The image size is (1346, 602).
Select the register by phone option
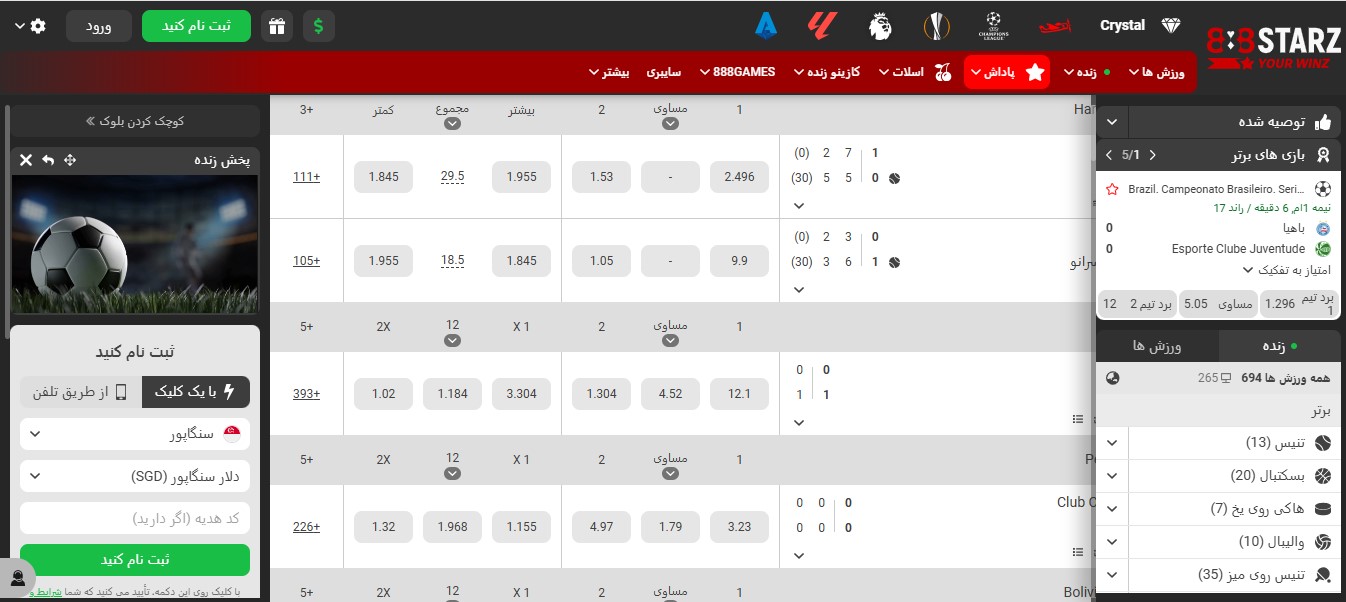tap(80, 392)
